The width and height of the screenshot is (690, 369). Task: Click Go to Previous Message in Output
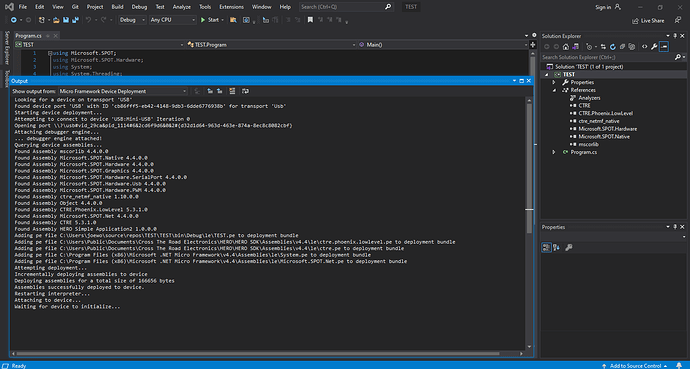(210, 91)
